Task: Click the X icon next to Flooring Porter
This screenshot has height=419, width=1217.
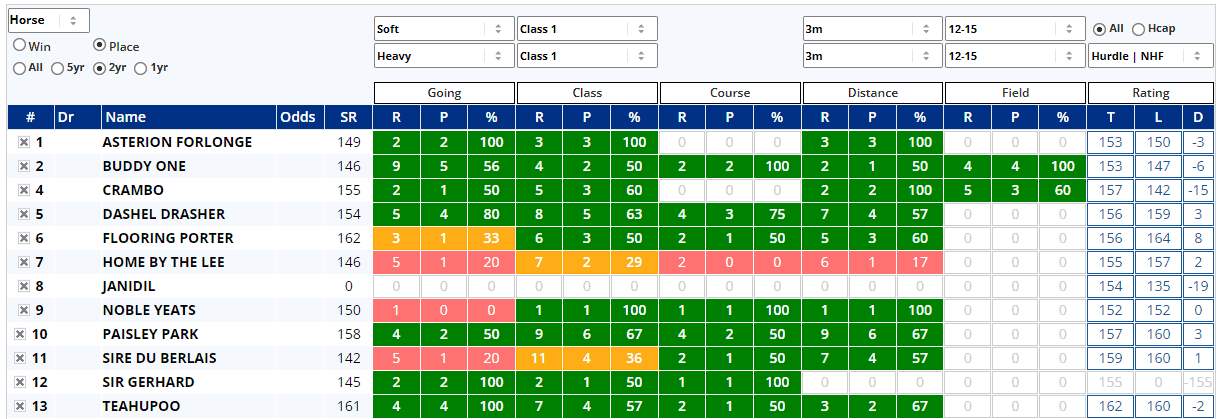Action: click(x=23, y=238)
